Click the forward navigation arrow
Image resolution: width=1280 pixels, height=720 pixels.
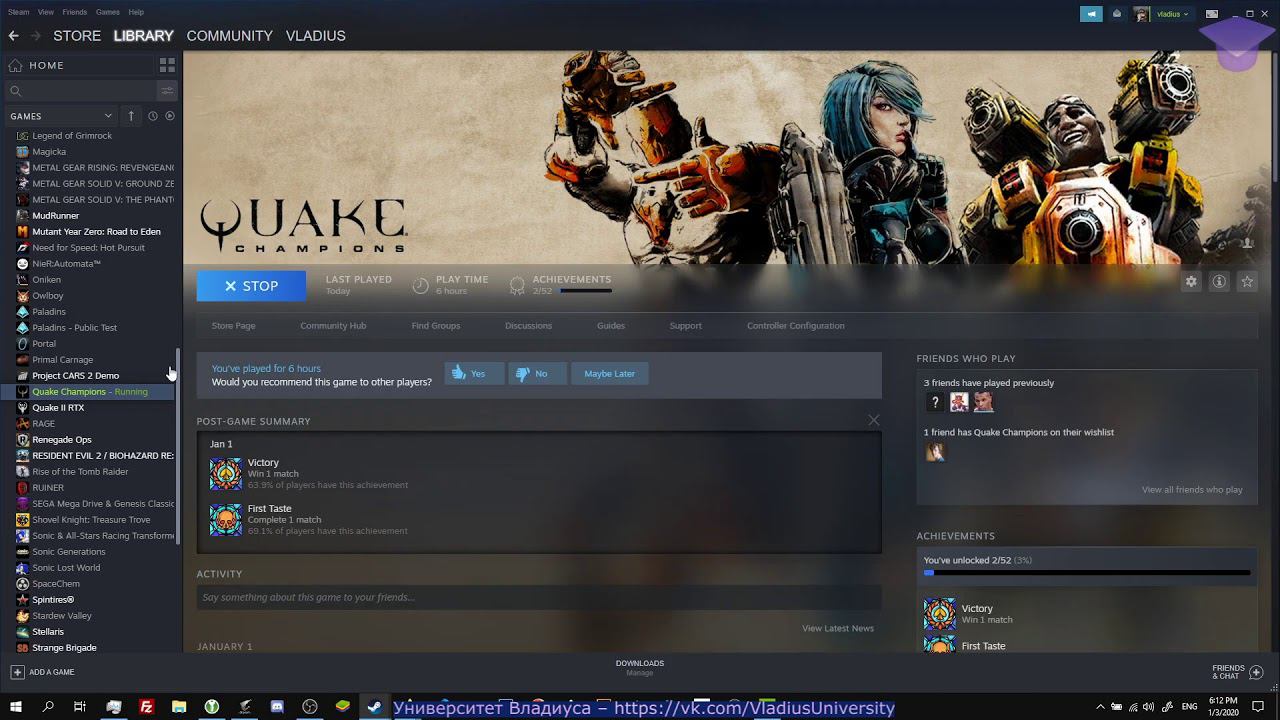pos(36,36)
